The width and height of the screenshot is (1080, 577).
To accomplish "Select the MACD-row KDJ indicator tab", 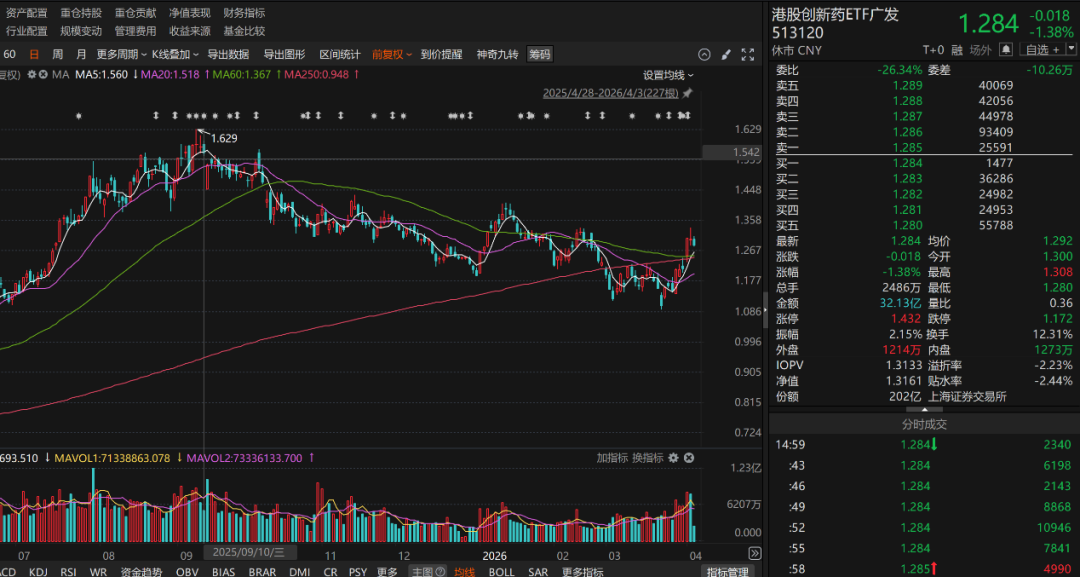I will coord(40,572).
